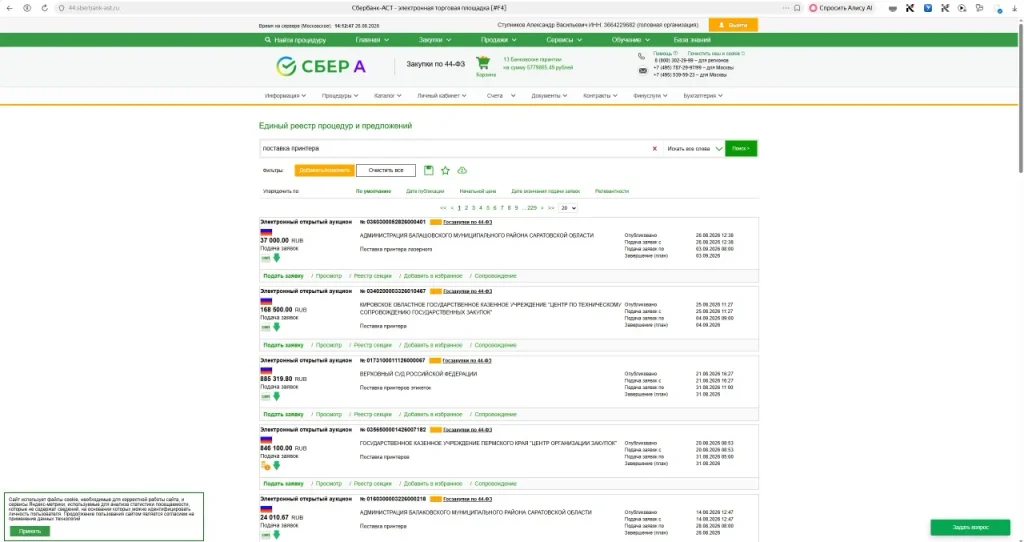Click the phone handset icon
The image size is (1024, 542).
641,57
